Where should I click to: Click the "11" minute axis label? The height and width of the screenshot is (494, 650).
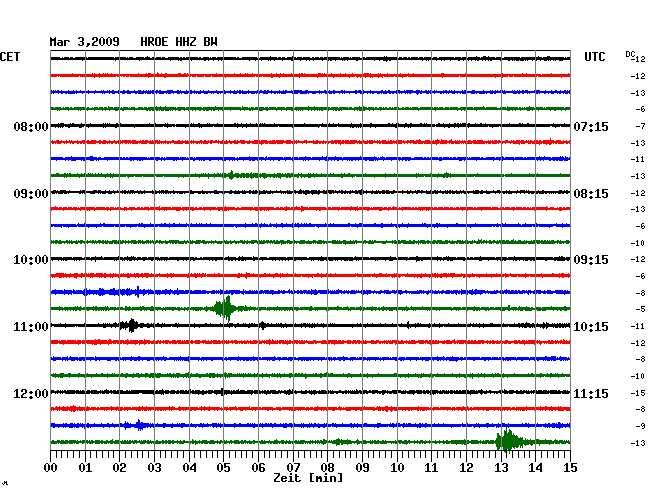(431, 467)
